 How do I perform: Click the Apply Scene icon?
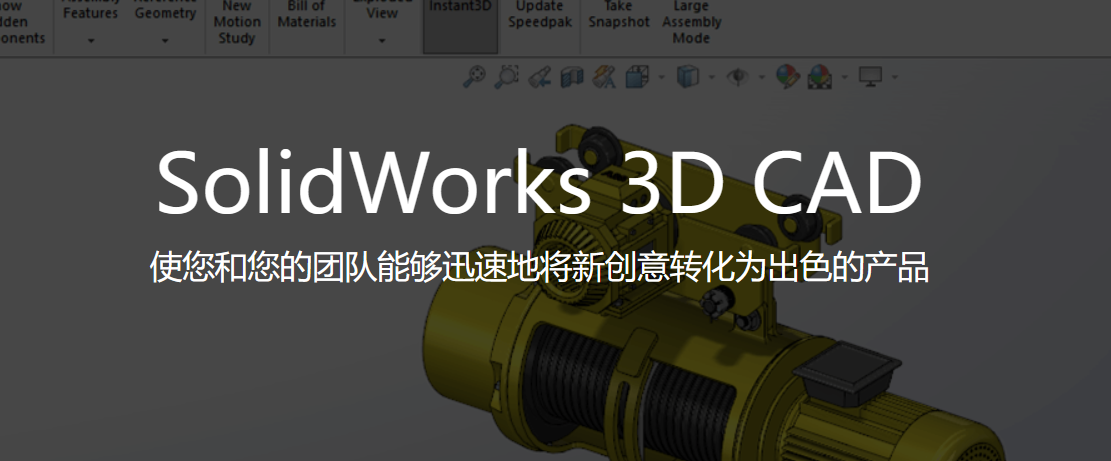coord(820,76)
